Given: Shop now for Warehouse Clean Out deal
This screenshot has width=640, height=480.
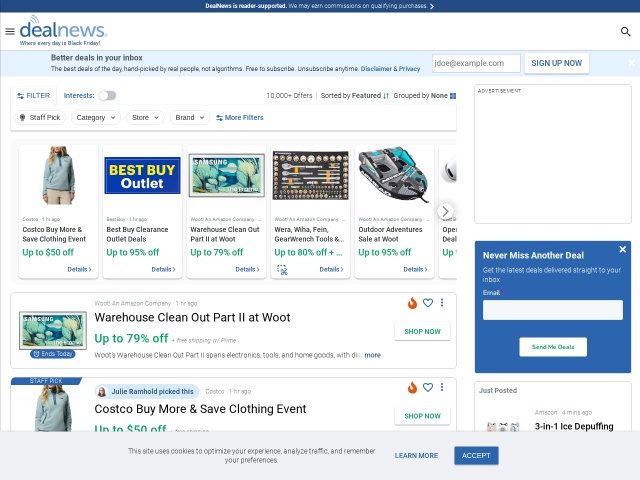Looking at the screenshot, I should [x=422, y=331].
